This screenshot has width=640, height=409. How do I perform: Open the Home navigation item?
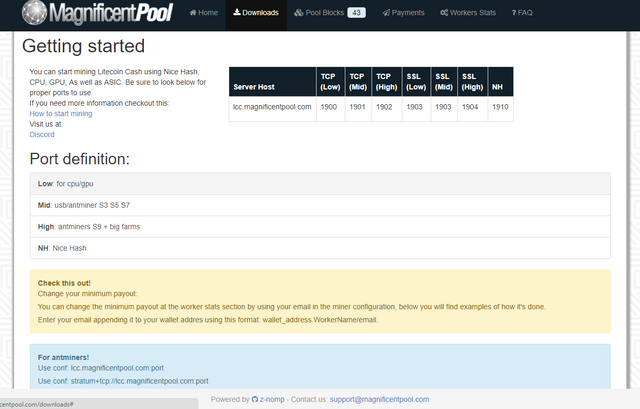(x=204, y=13)
